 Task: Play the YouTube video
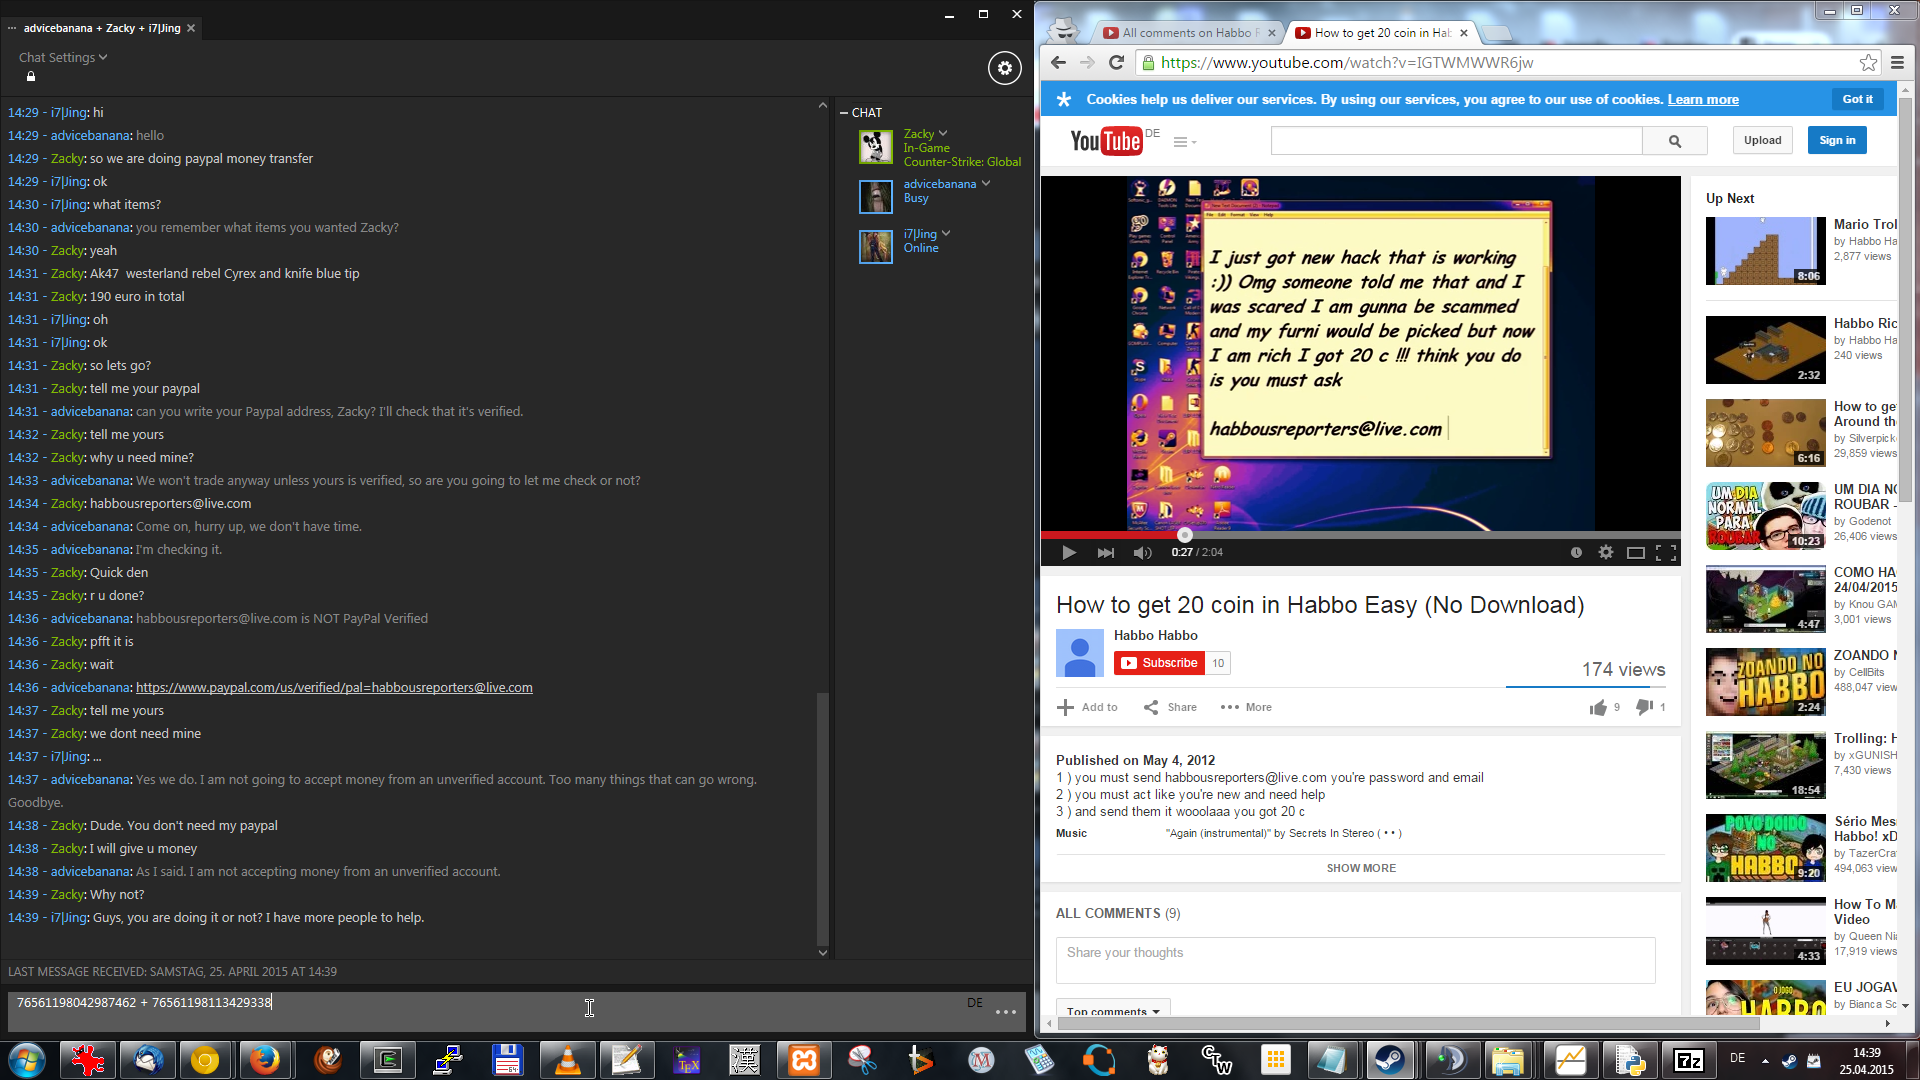1068,553
